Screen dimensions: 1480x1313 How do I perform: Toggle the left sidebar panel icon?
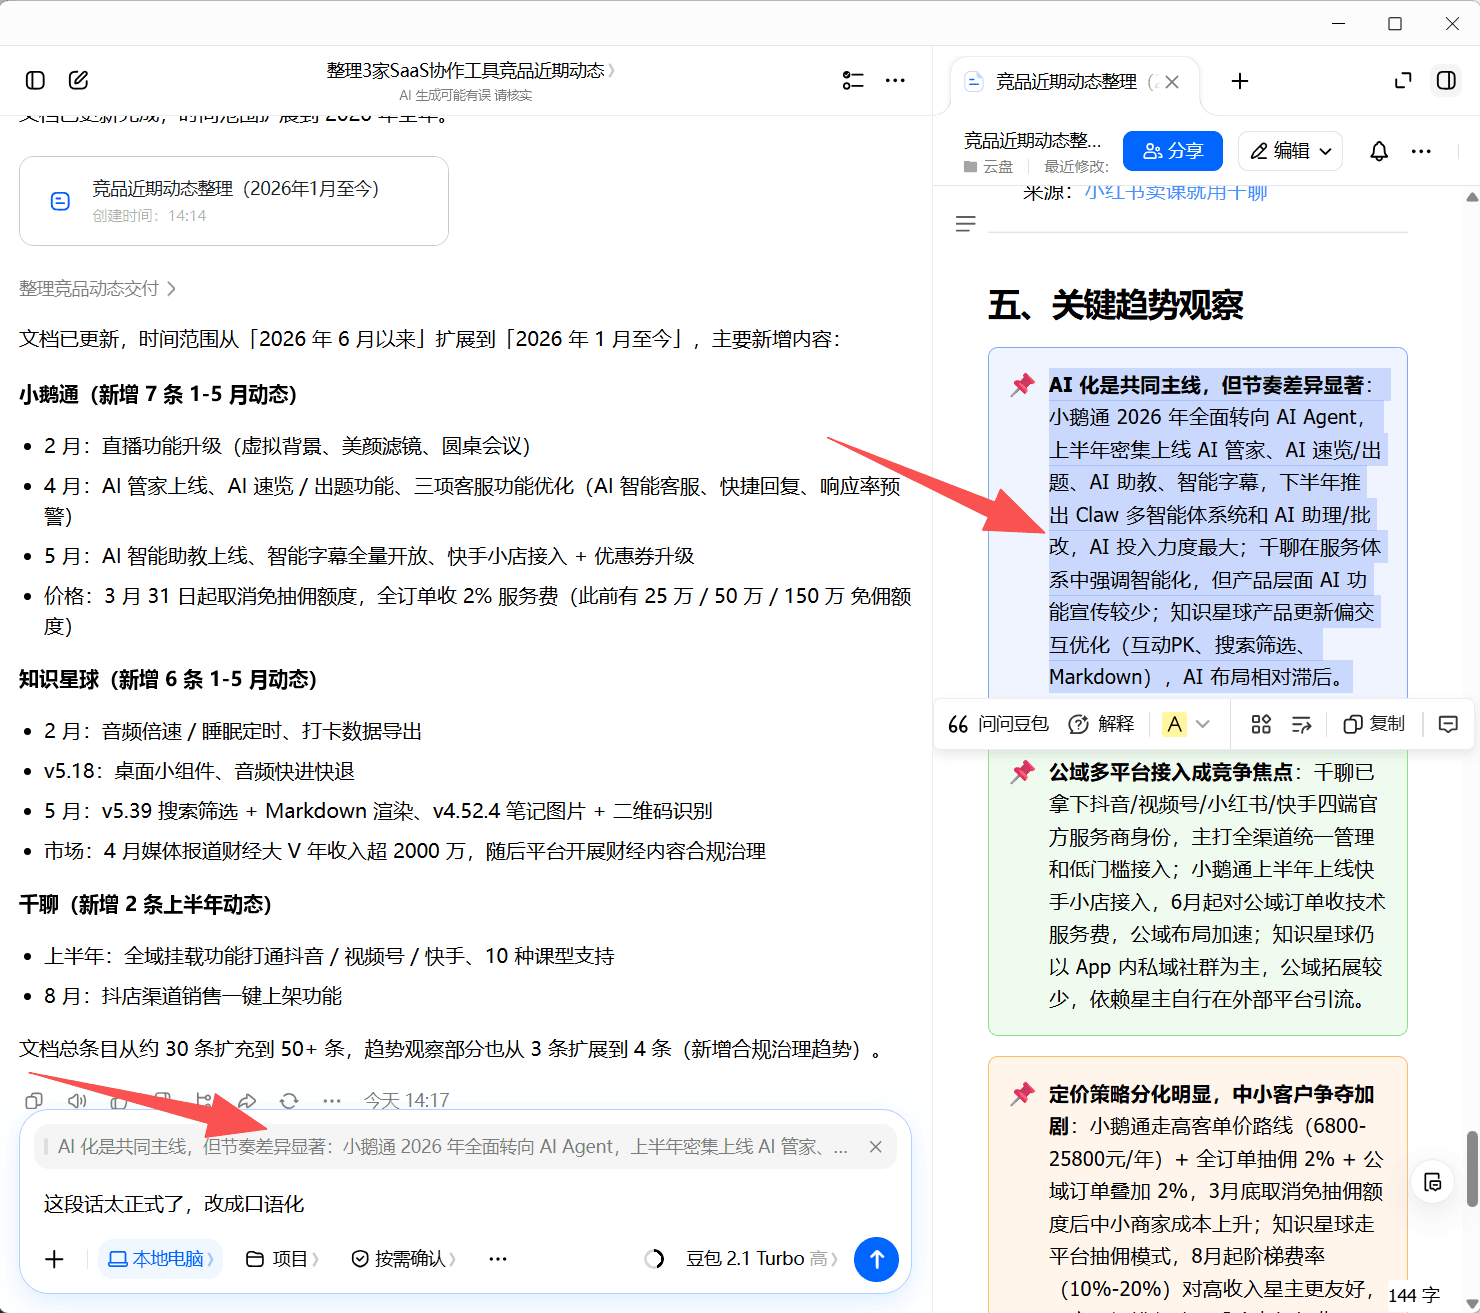35,80
